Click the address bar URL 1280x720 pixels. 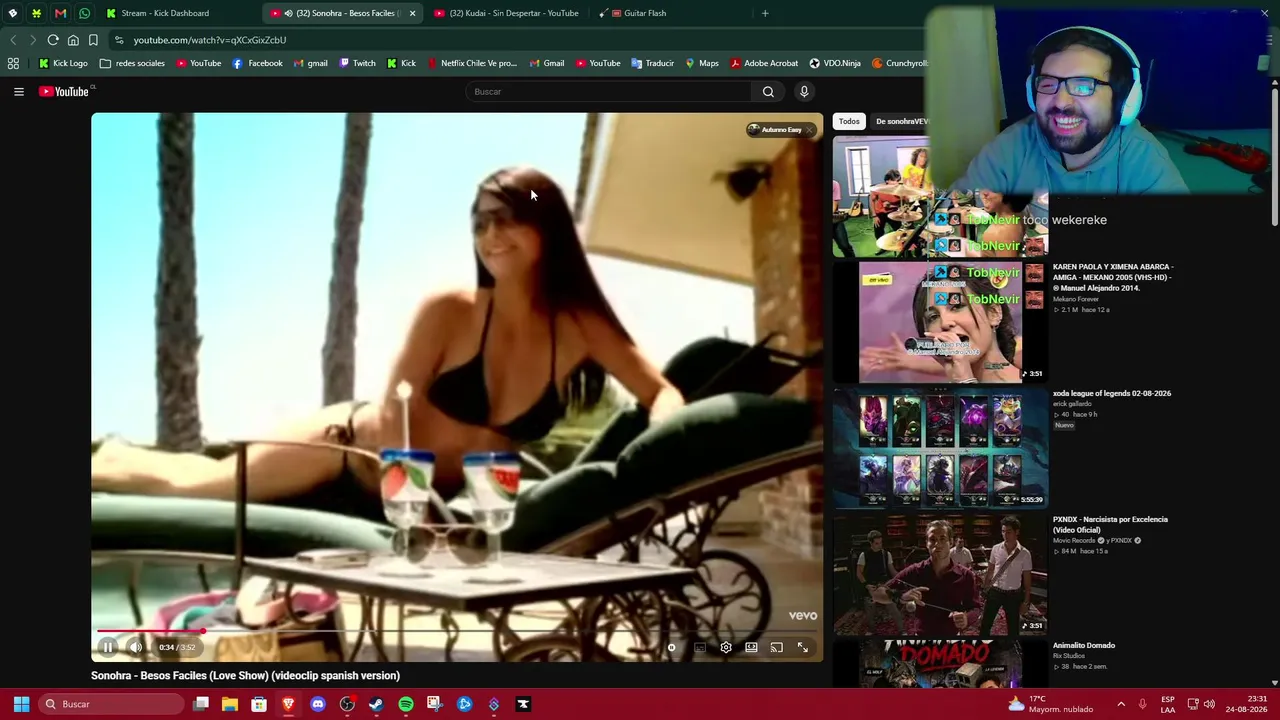(210, 40)
